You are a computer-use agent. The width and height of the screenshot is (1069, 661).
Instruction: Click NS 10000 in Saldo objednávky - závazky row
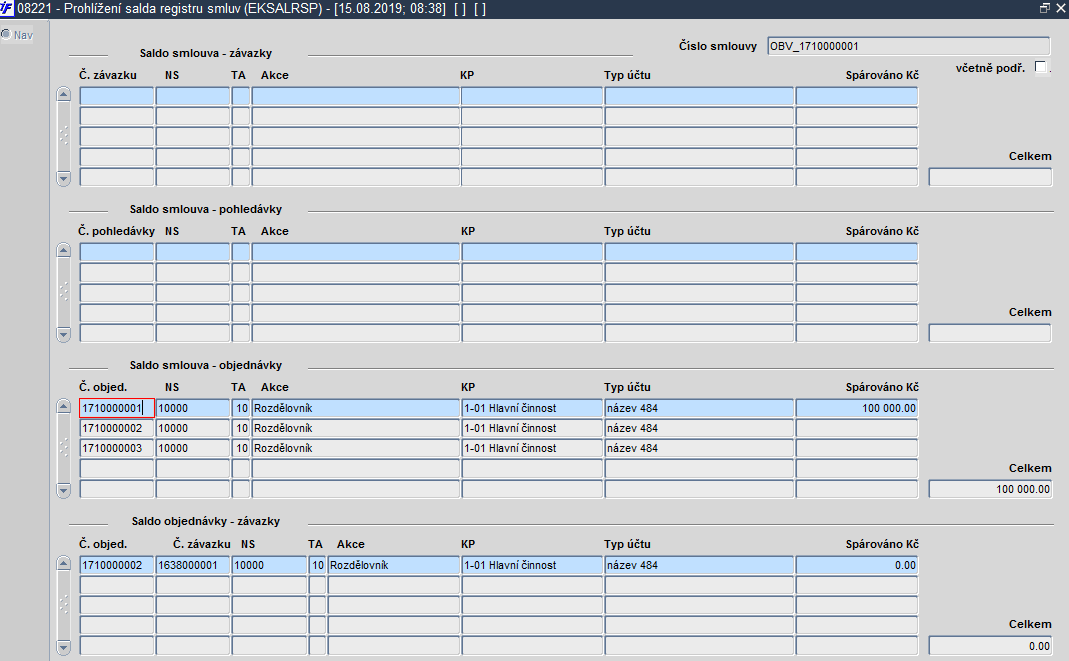point(269,565)
